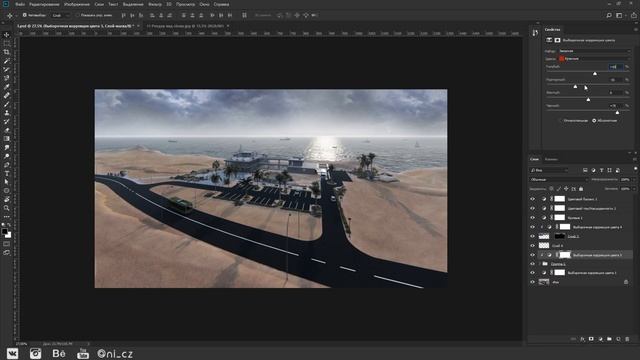
Task: Select the Относительная radio button
Action: click(561, 120)
